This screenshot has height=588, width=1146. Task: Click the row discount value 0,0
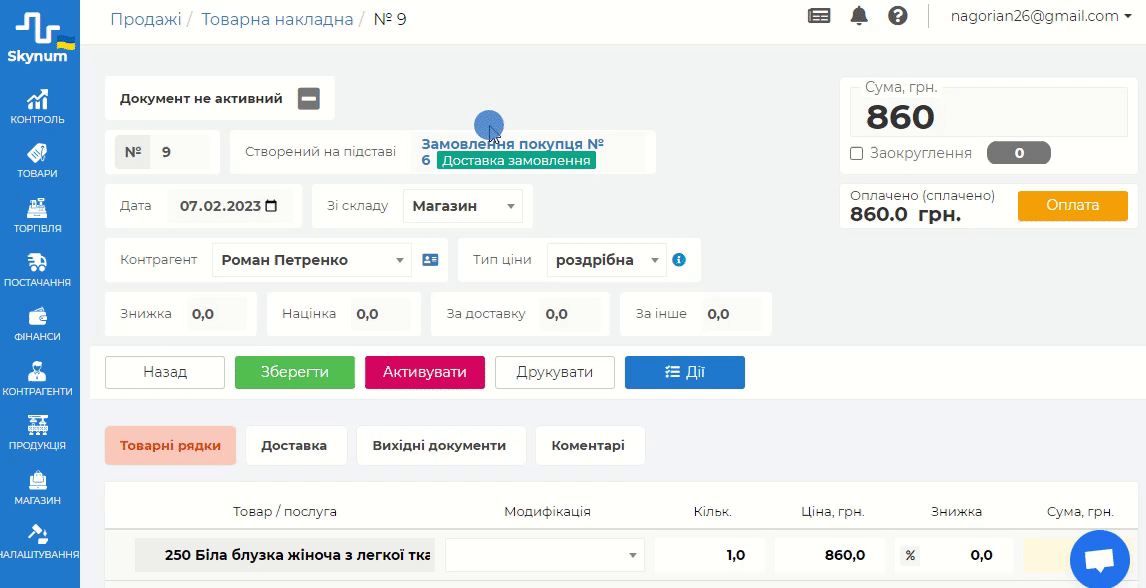(967, 555)
